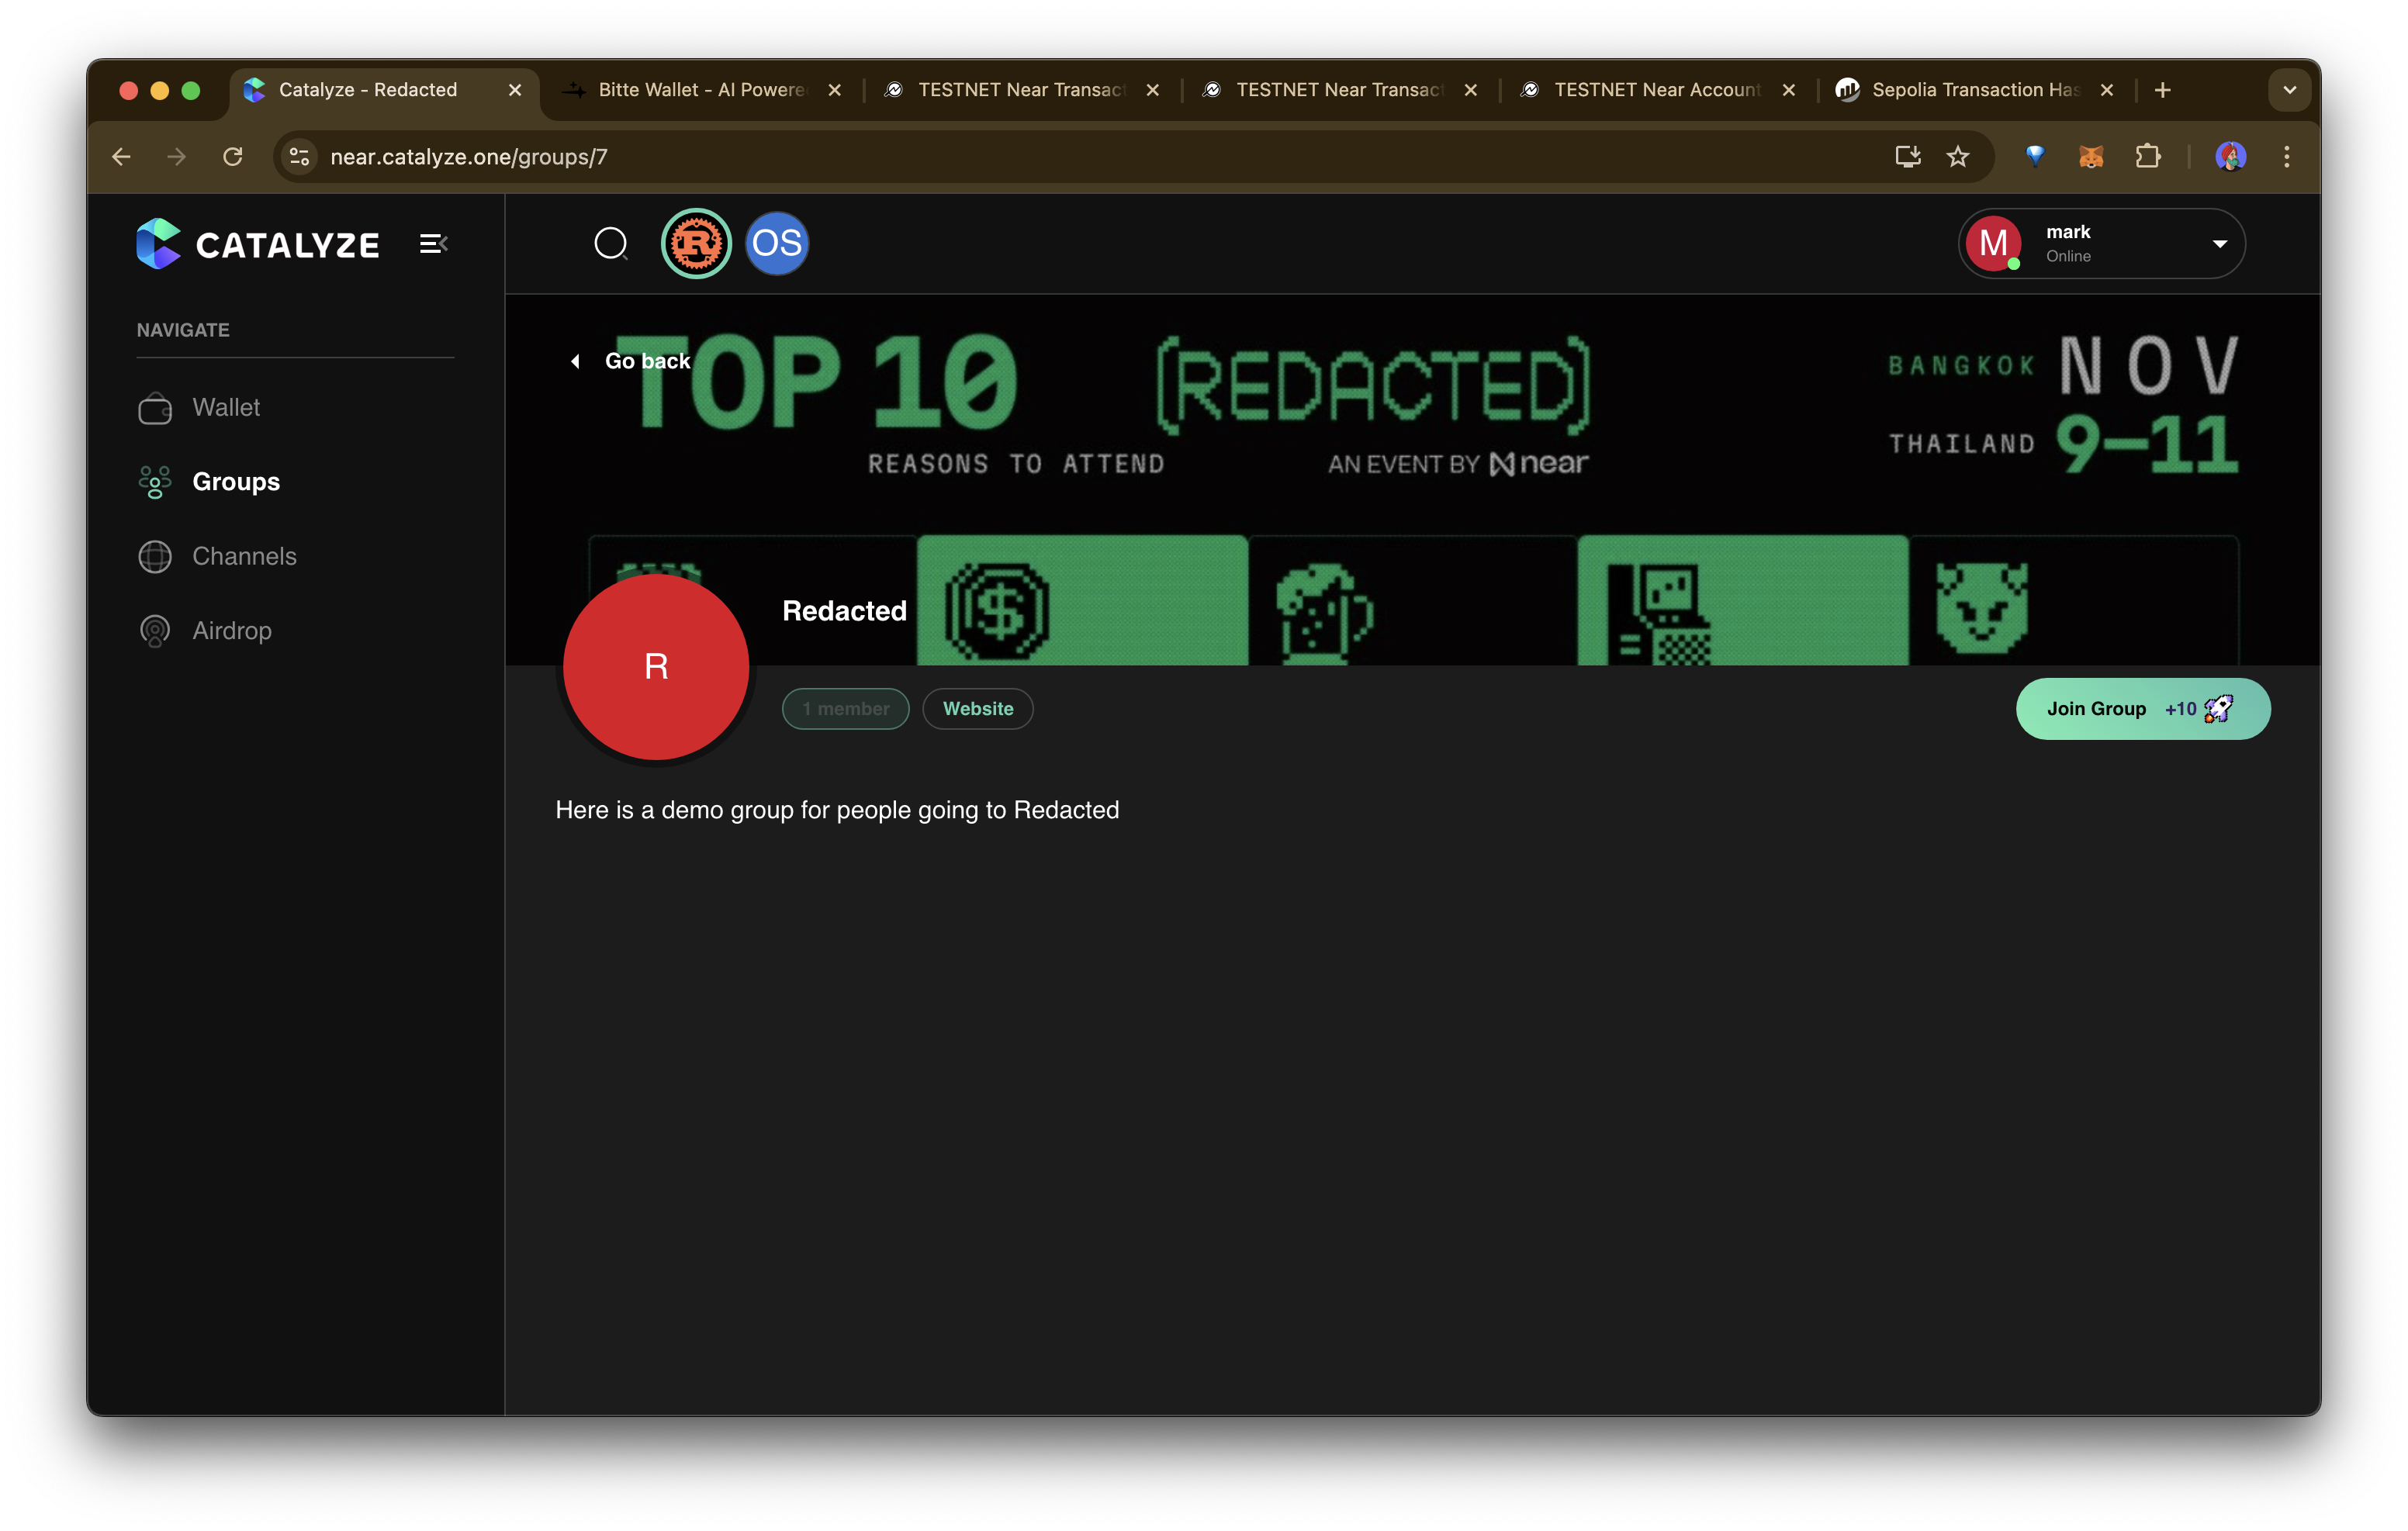The image size is (2408, 1531).
Task: Open Wallet from sidebar
Action: point(225,408)
